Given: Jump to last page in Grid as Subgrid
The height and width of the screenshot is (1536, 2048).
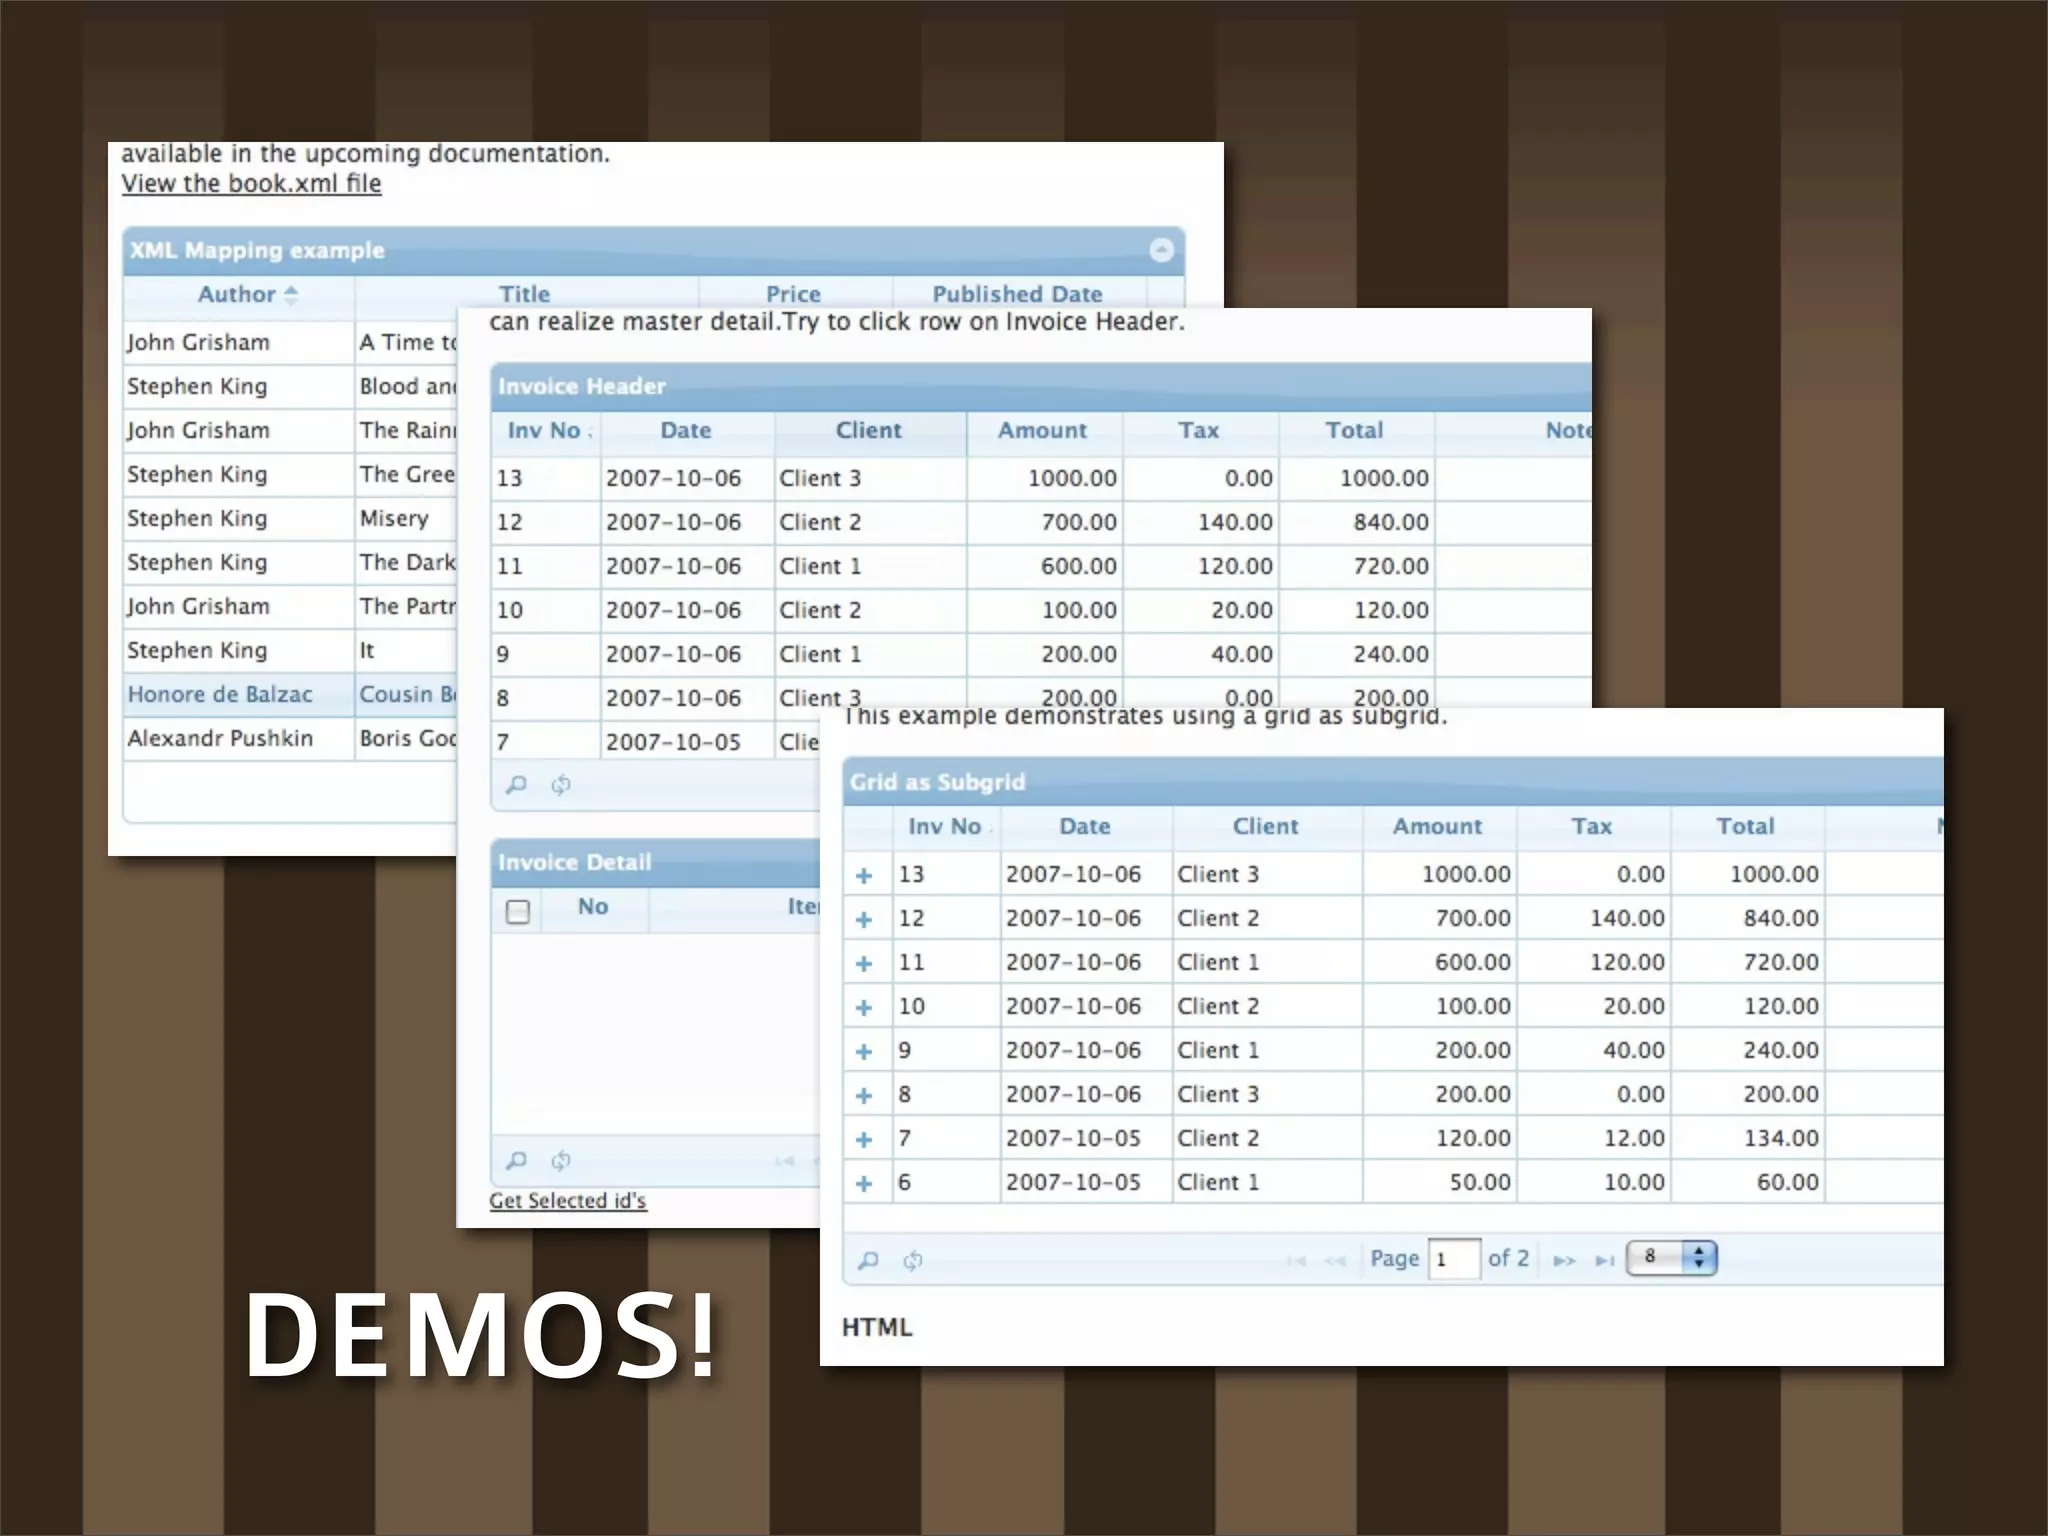Looking at the screenshot, I should 1604,1260.
